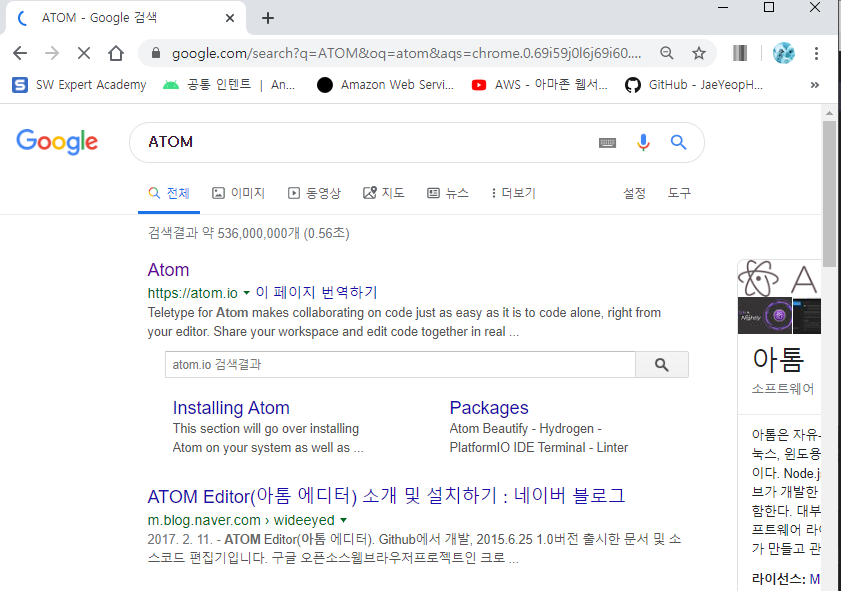Switch to the 이미지 tab
The width and height of the screenshot is (841, 591).
[239, 193]
